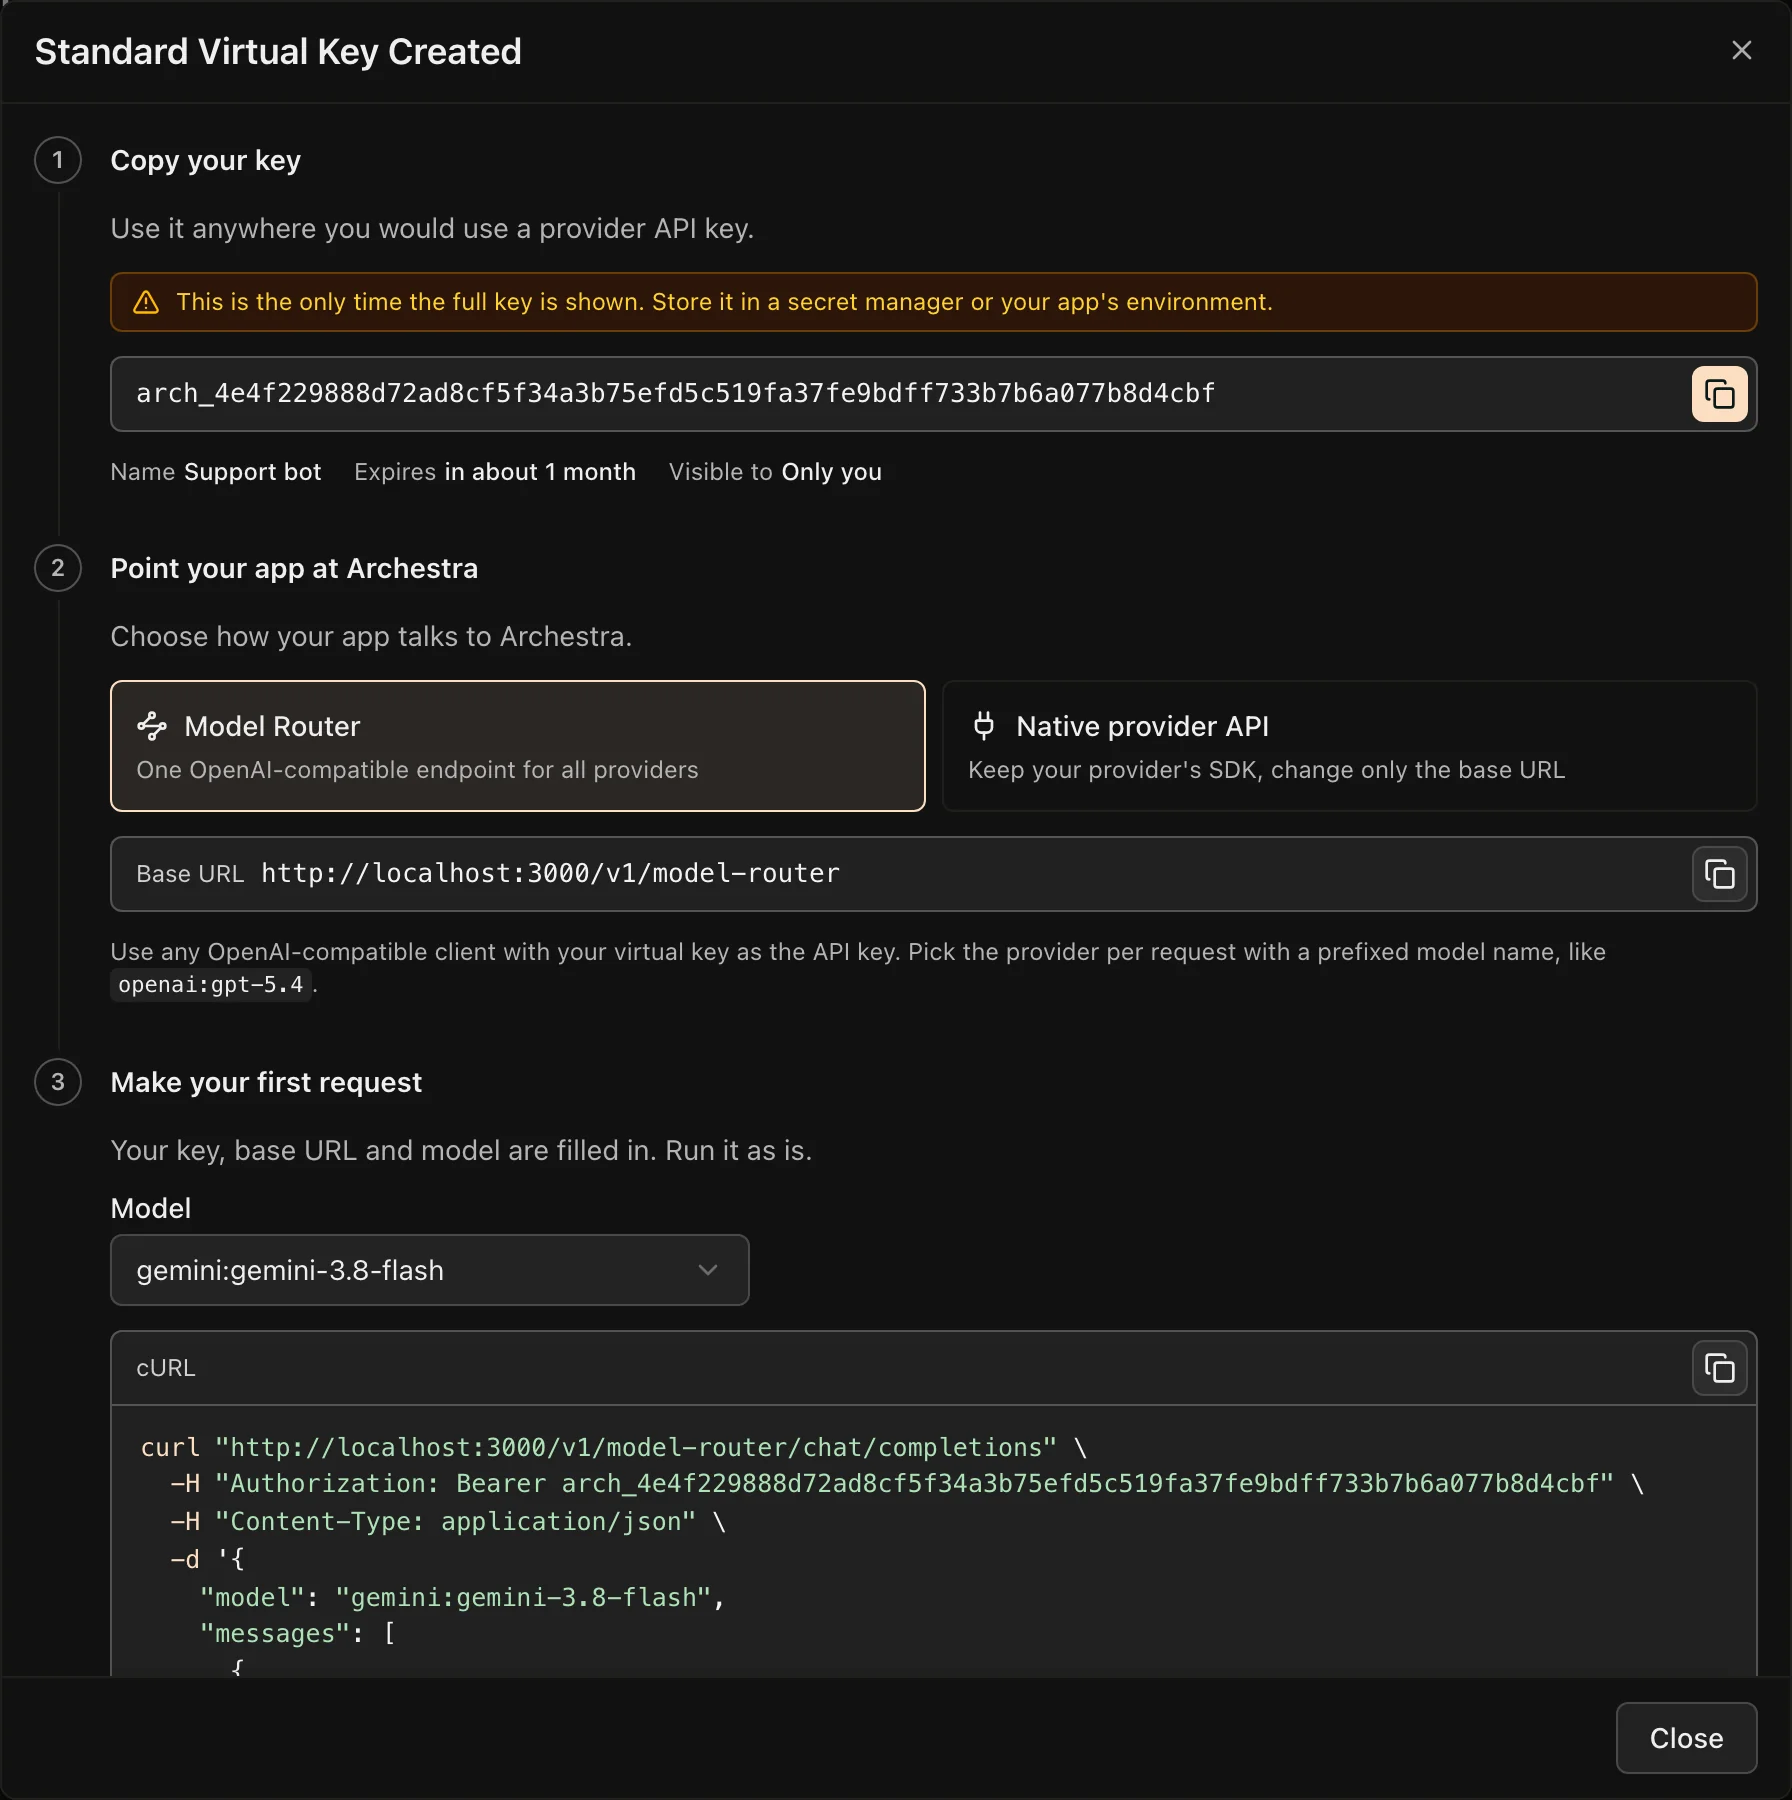Select the Native provider API option card
The height and width of the screenshot is (1800, 1792).
(x=1349, y=746)
